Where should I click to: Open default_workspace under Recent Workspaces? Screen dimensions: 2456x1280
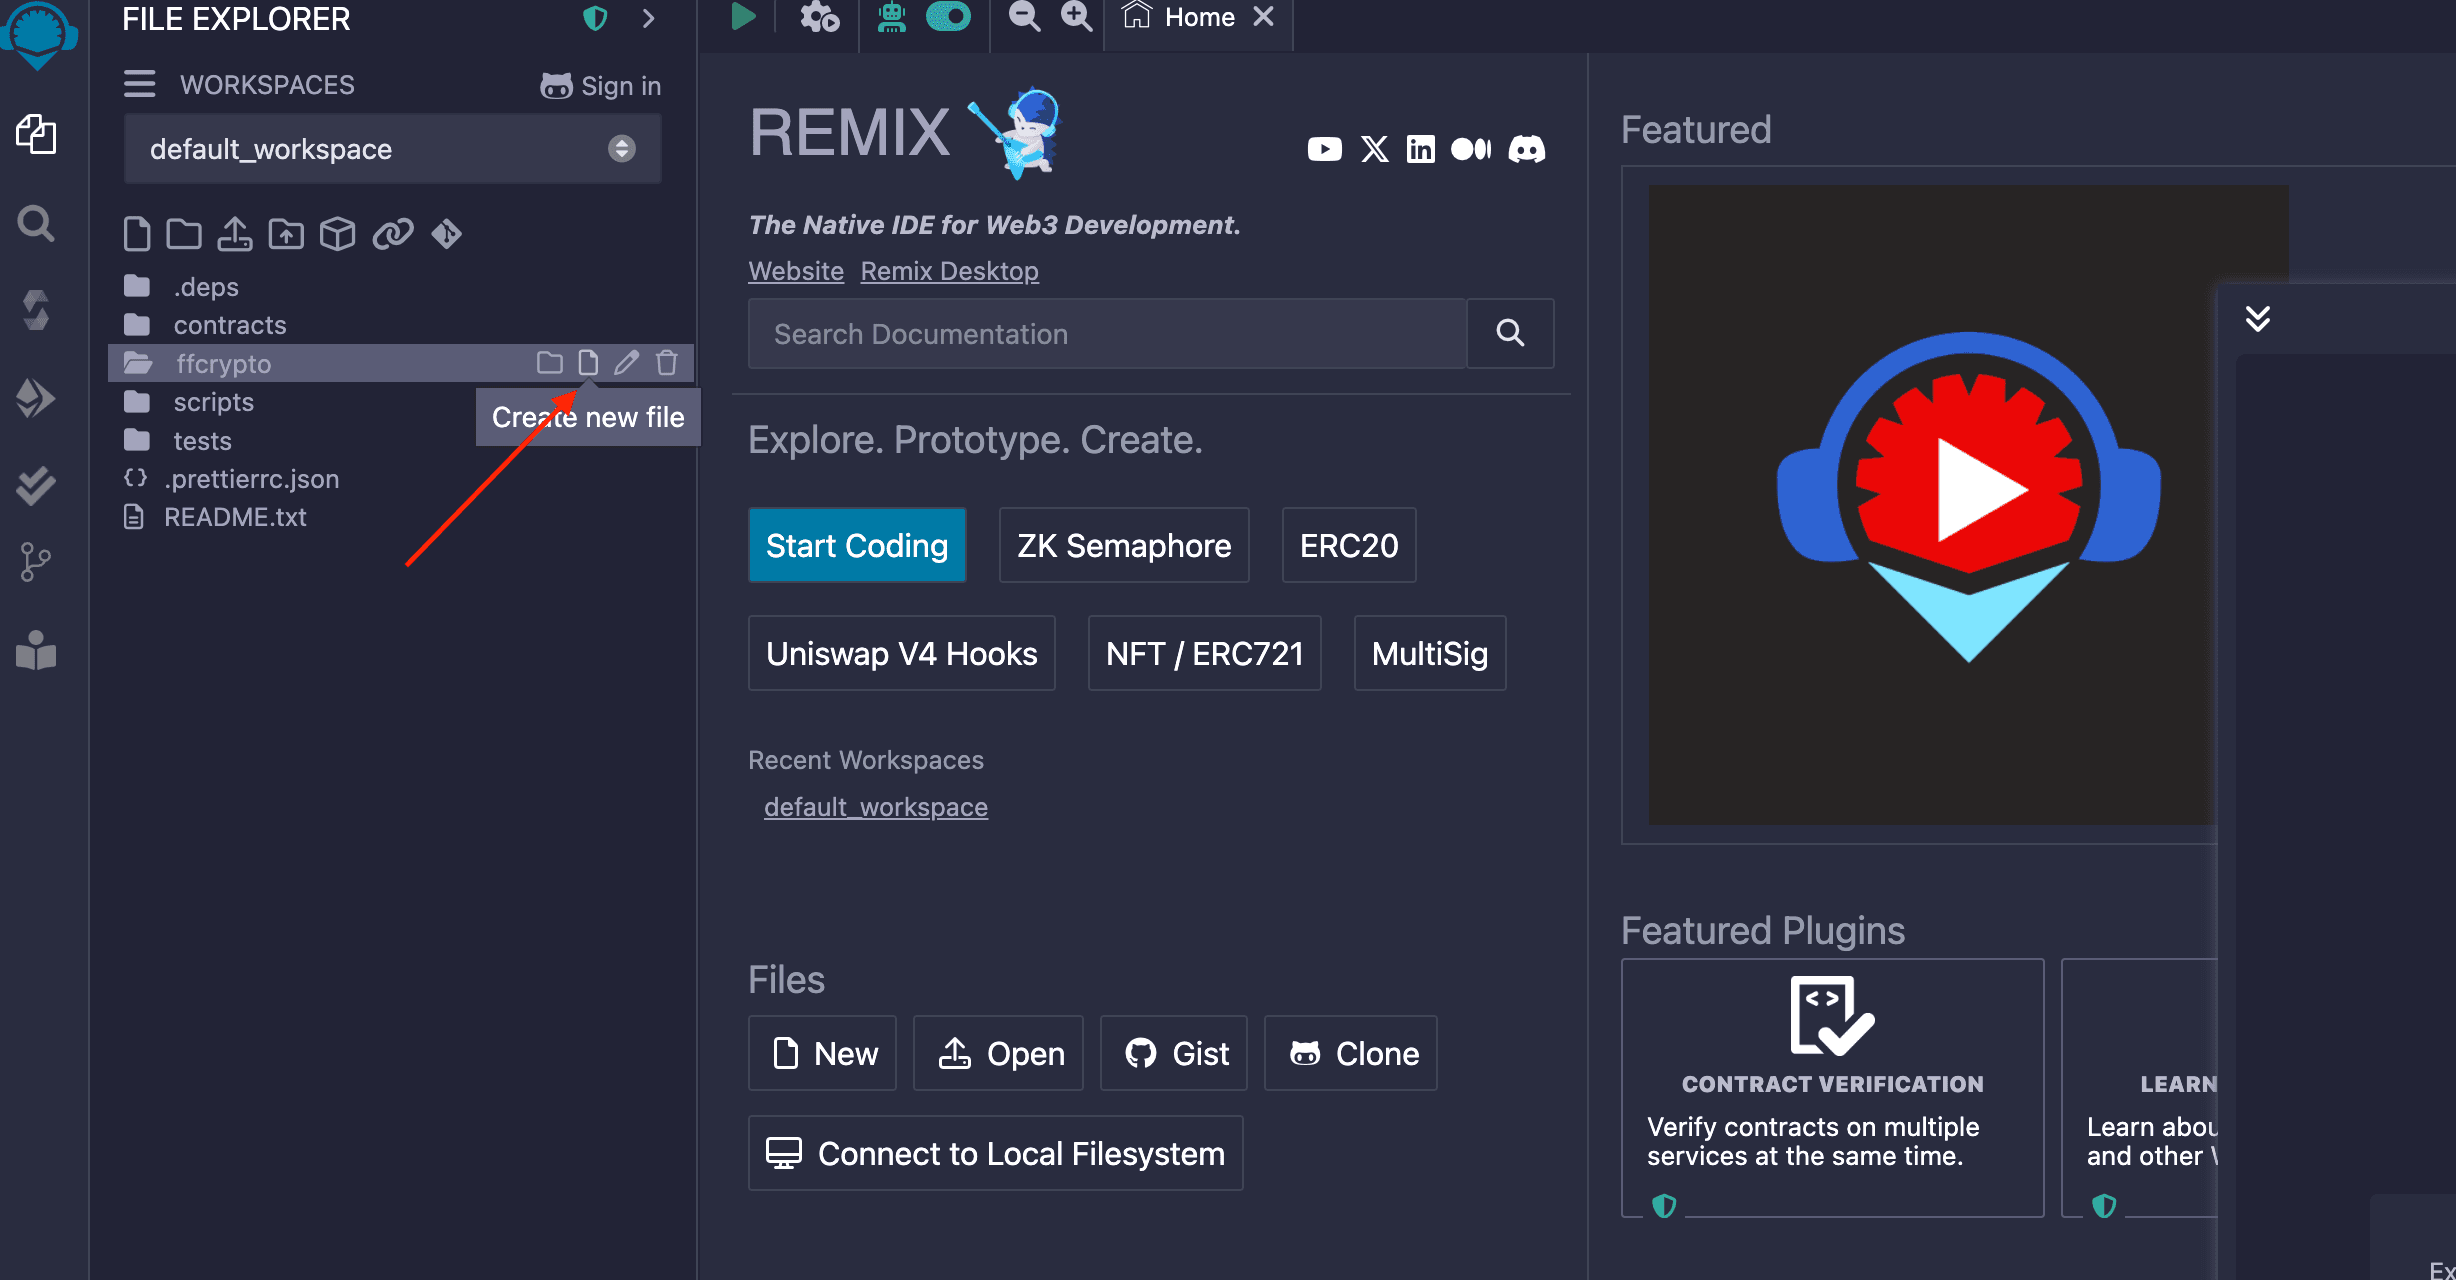click(876, 807)
